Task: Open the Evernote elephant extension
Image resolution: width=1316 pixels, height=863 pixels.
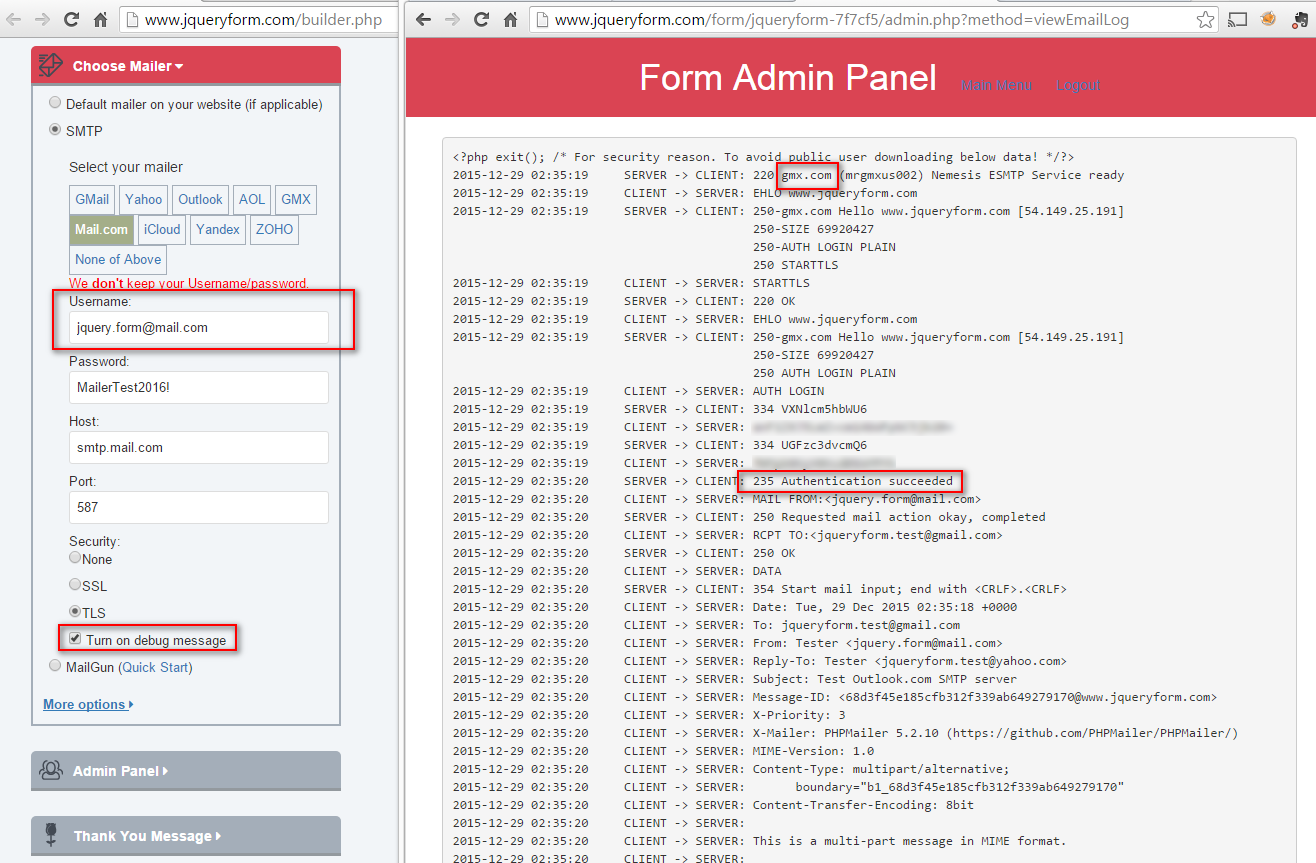Action: click(1300, 19)
